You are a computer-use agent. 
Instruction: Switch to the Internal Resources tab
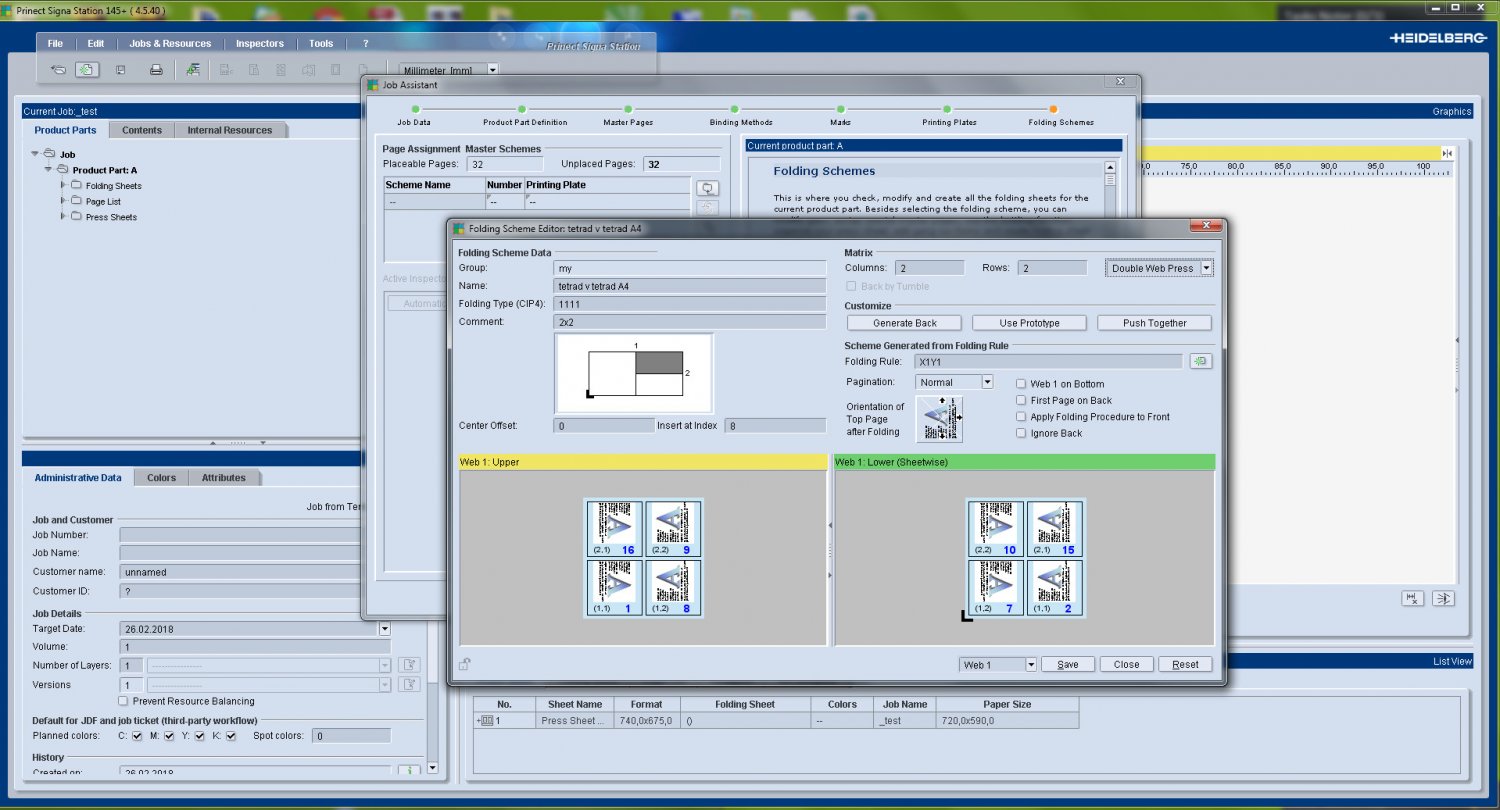pos(229,130)
